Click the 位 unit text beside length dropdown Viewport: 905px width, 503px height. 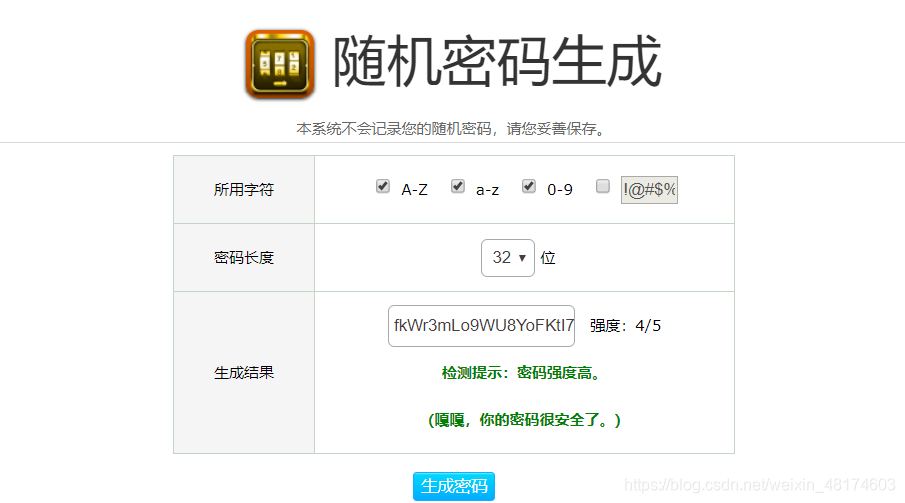pos(548,258)
